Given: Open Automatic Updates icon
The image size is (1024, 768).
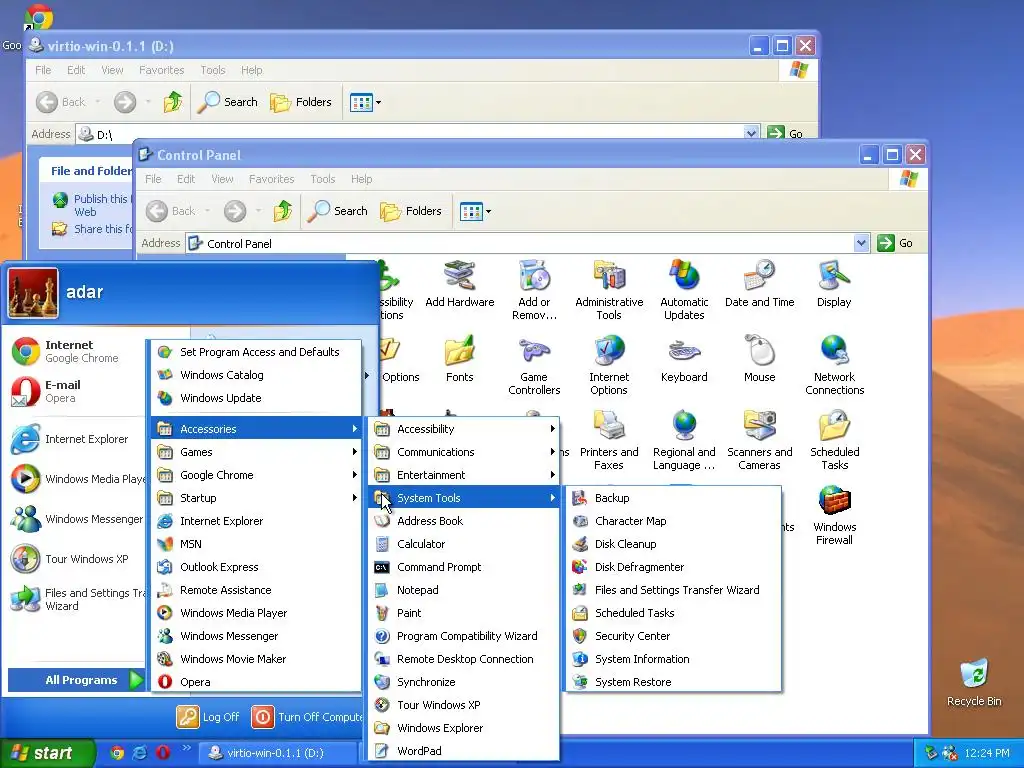Looking at the screenshot, I should click(x=684, y=291).
